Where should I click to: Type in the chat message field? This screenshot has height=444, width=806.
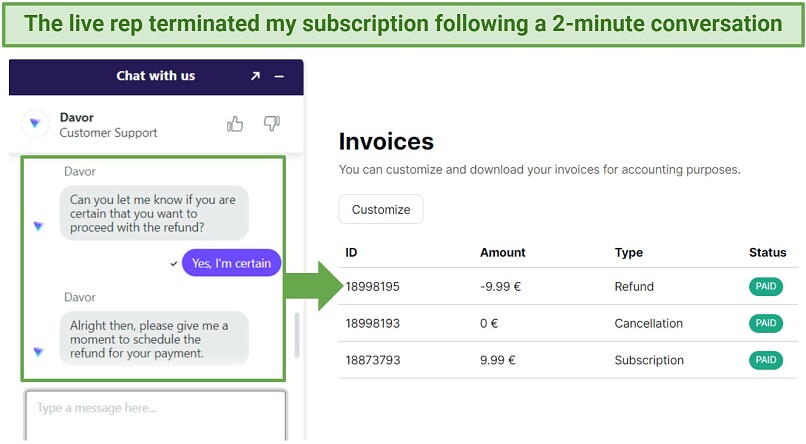tap(155, 409)
